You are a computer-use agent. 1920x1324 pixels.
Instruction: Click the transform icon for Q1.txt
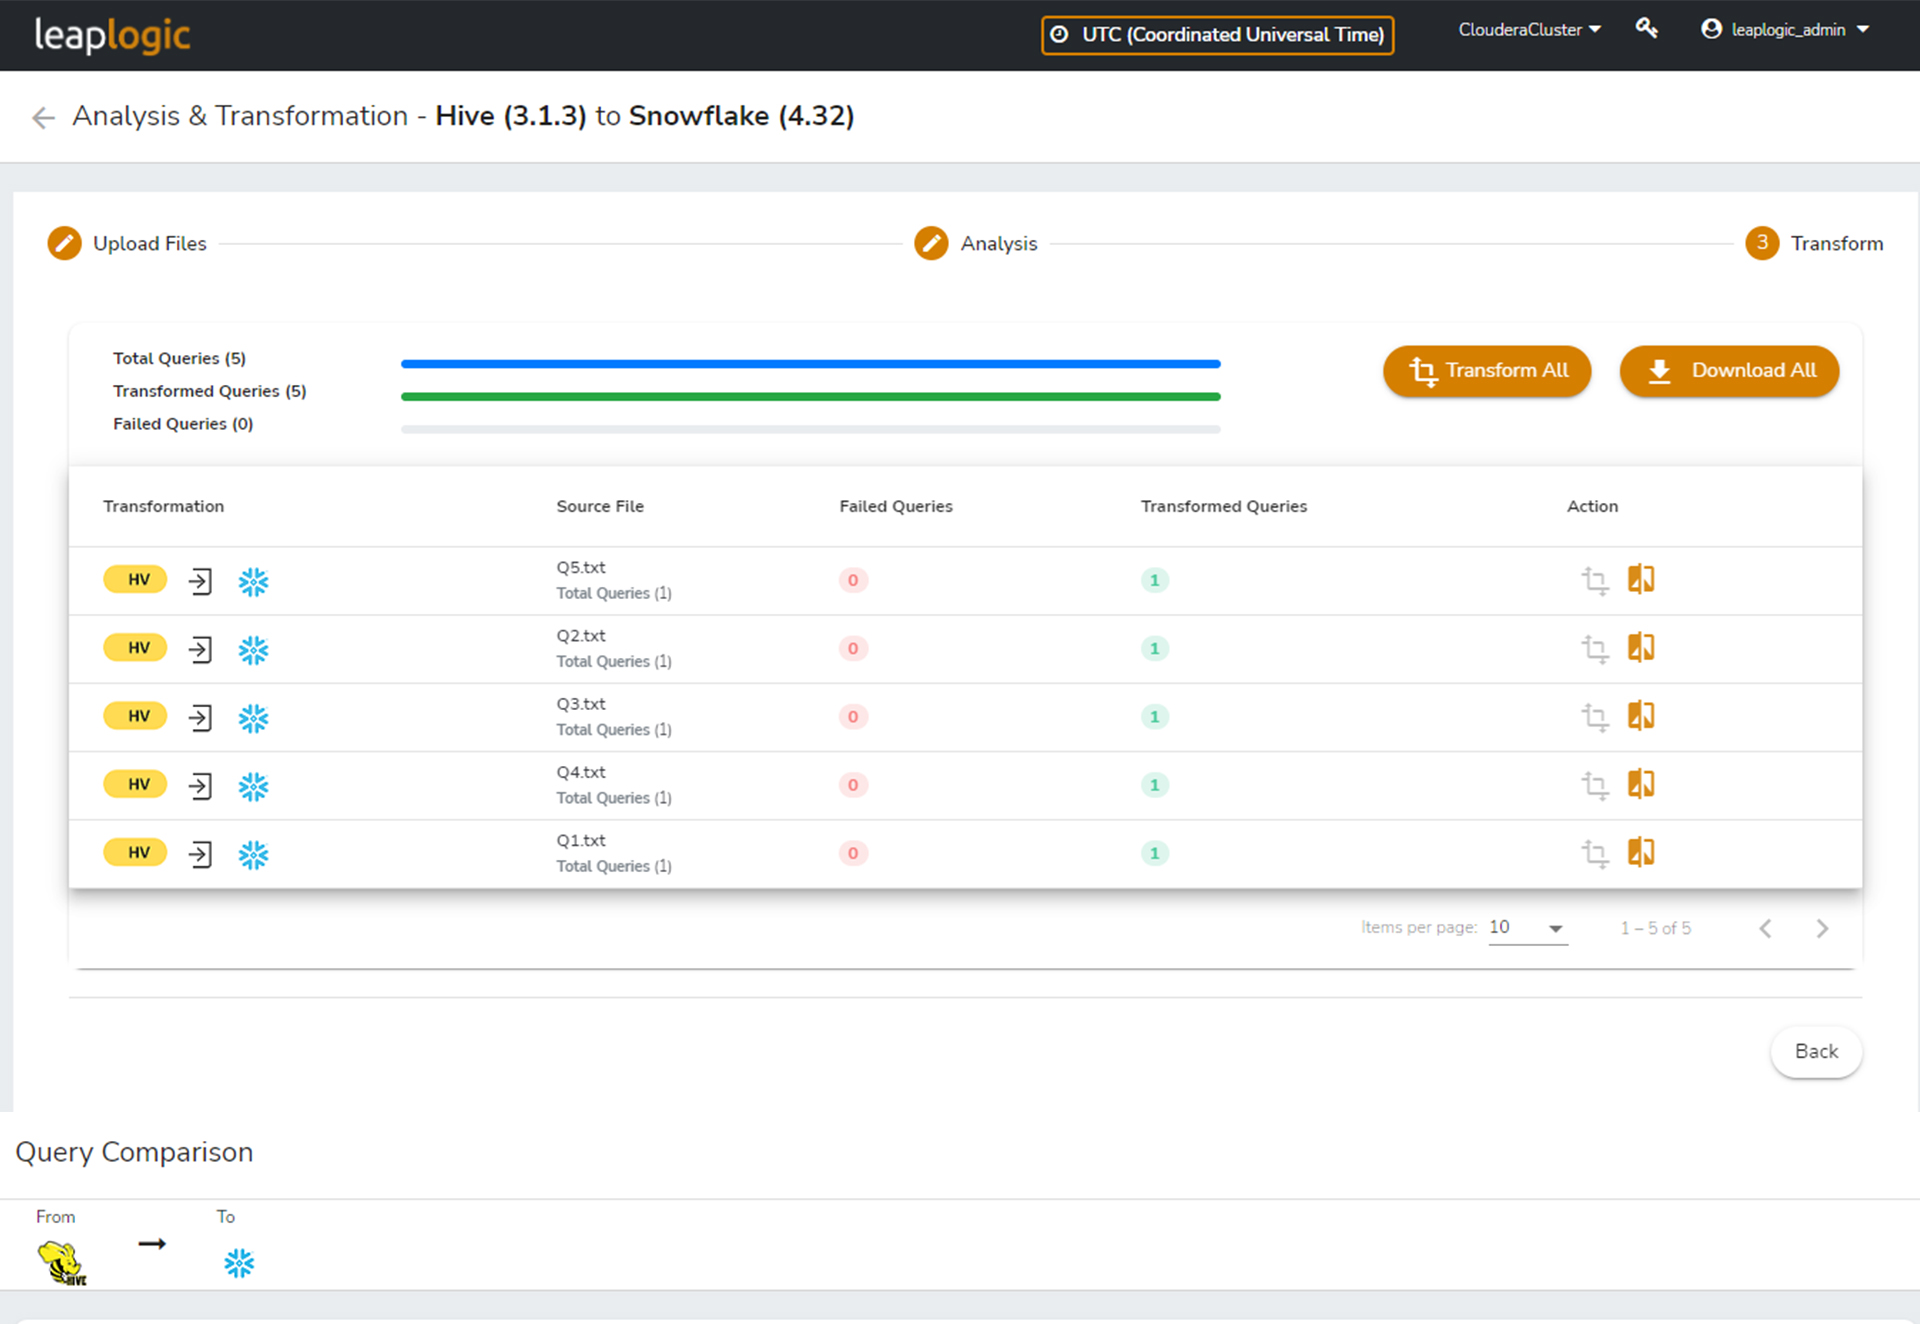(x=1594, y=853)
